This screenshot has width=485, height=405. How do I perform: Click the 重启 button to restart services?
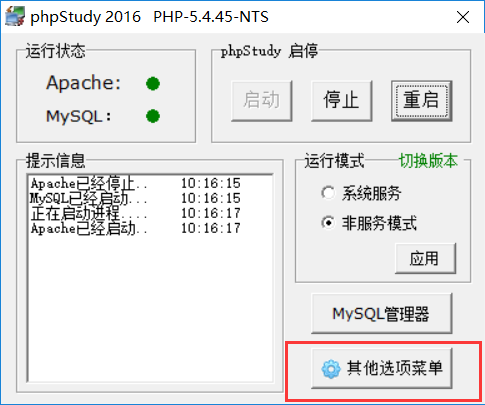coord(422,101)
